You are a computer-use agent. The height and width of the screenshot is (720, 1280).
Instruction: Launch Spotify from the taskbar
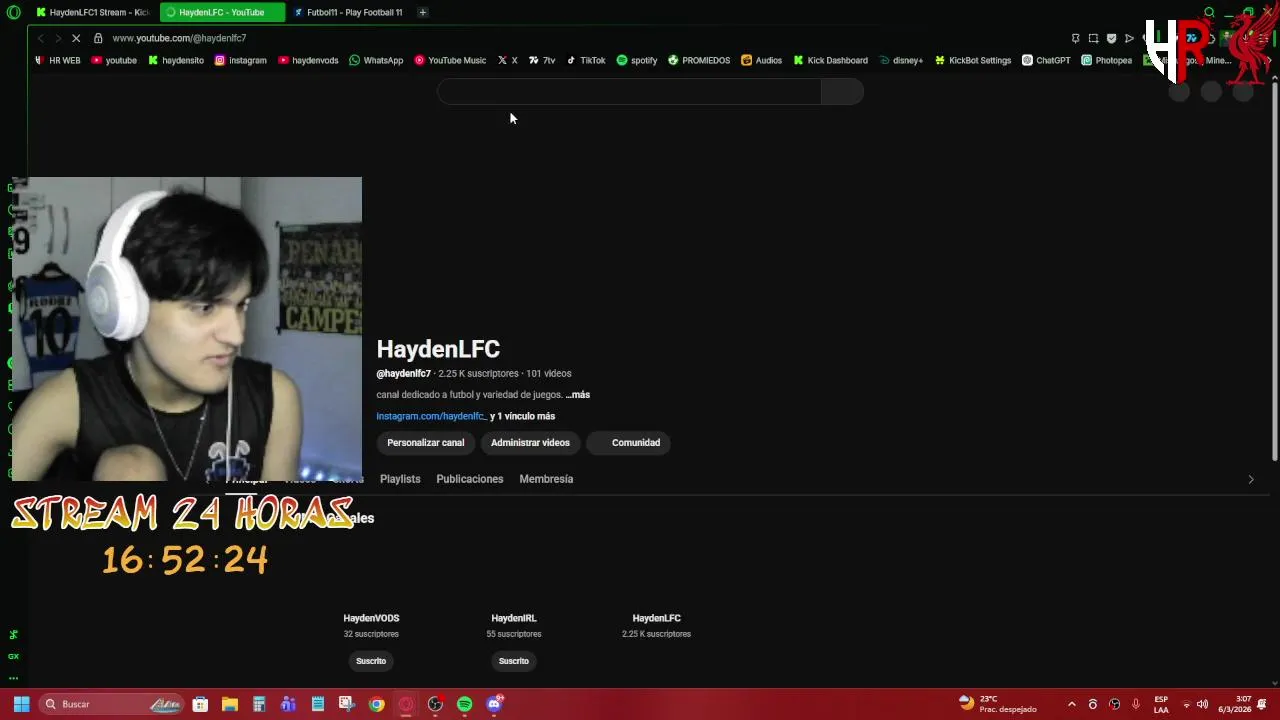(464, 704)
